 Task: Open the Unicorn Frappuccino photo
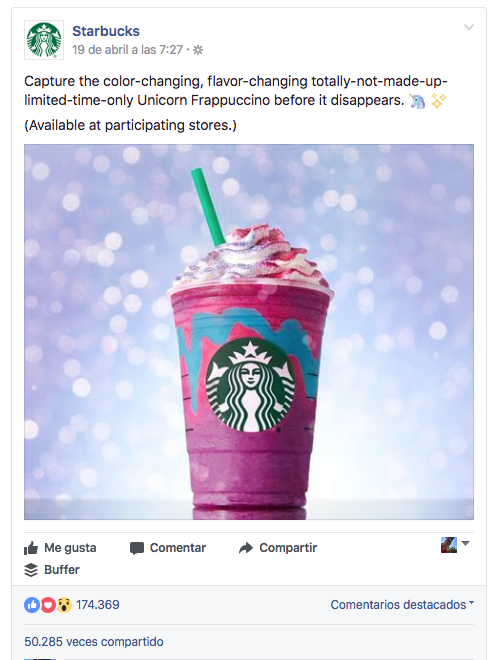(249, 332)
